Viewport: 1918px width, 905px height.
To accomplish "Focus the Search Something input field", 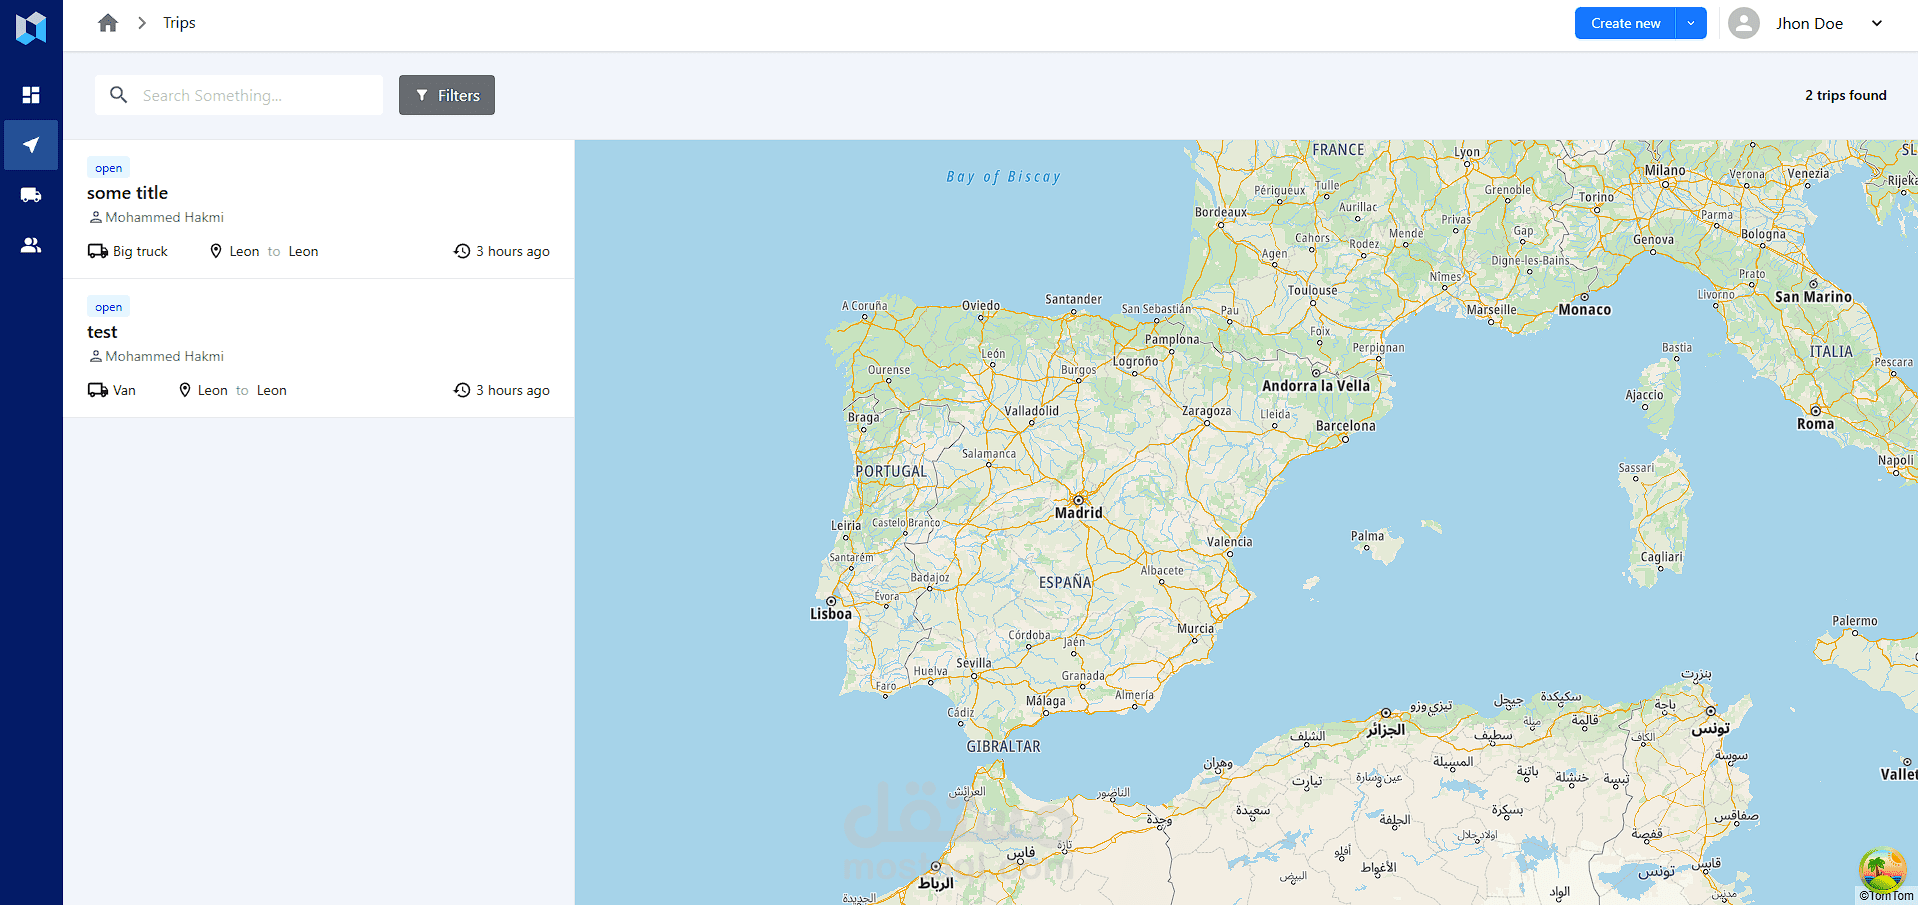I will pos(239,95).
